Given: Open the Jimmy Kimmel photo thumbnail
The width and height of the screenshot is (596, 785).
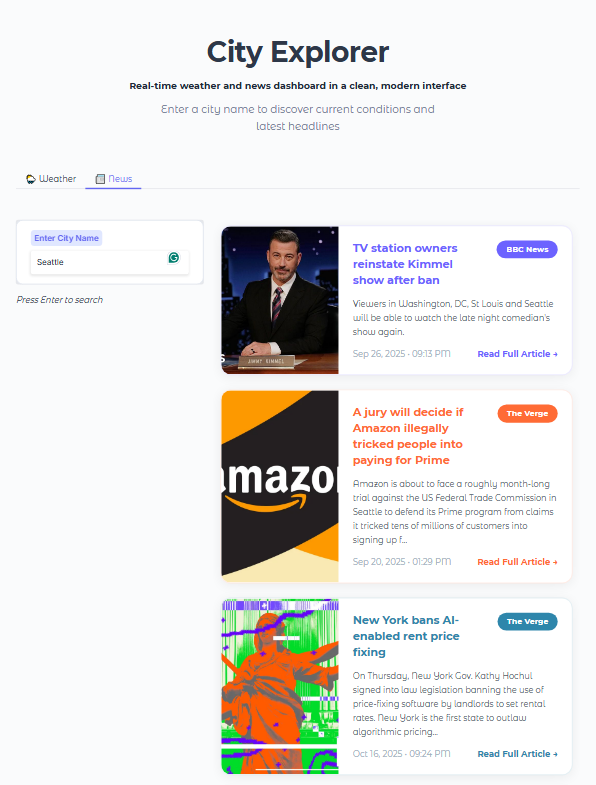Looking at the screenshot, I should click(280, 300).
